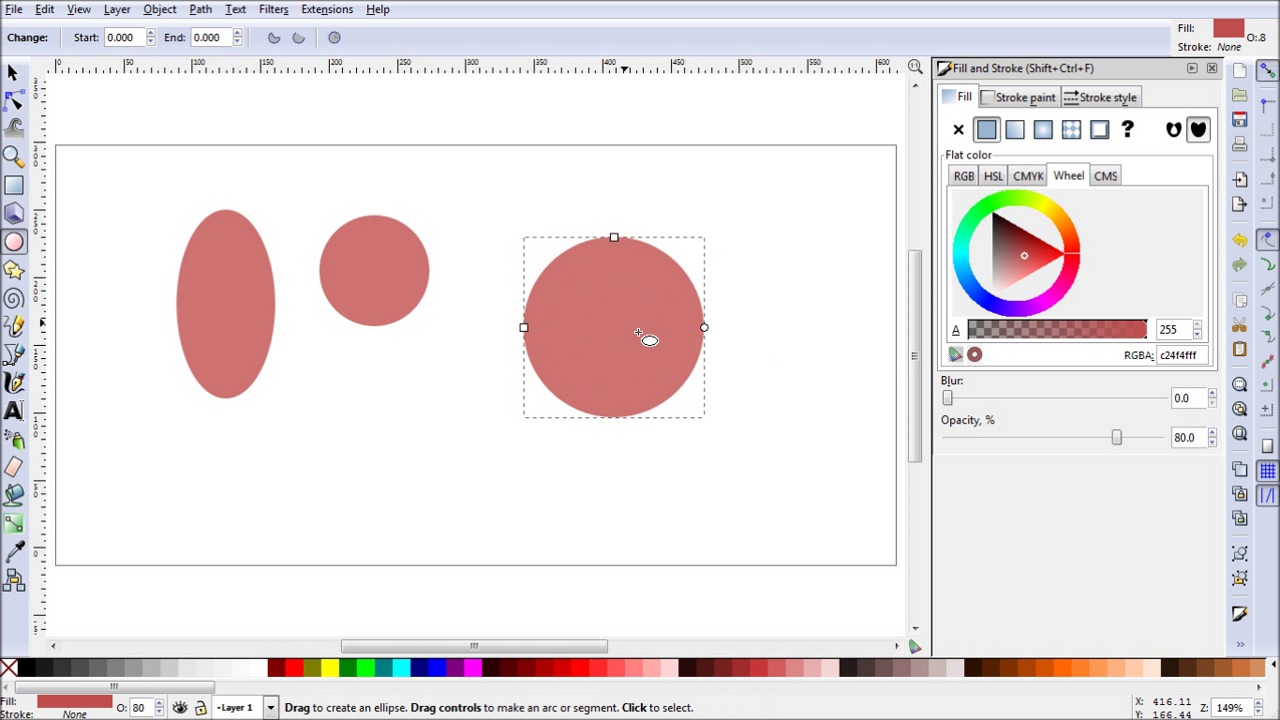Open the Extensions menu
Image resolution: width=1280 pixels, height=720 pixels.
tap(327, 9)
